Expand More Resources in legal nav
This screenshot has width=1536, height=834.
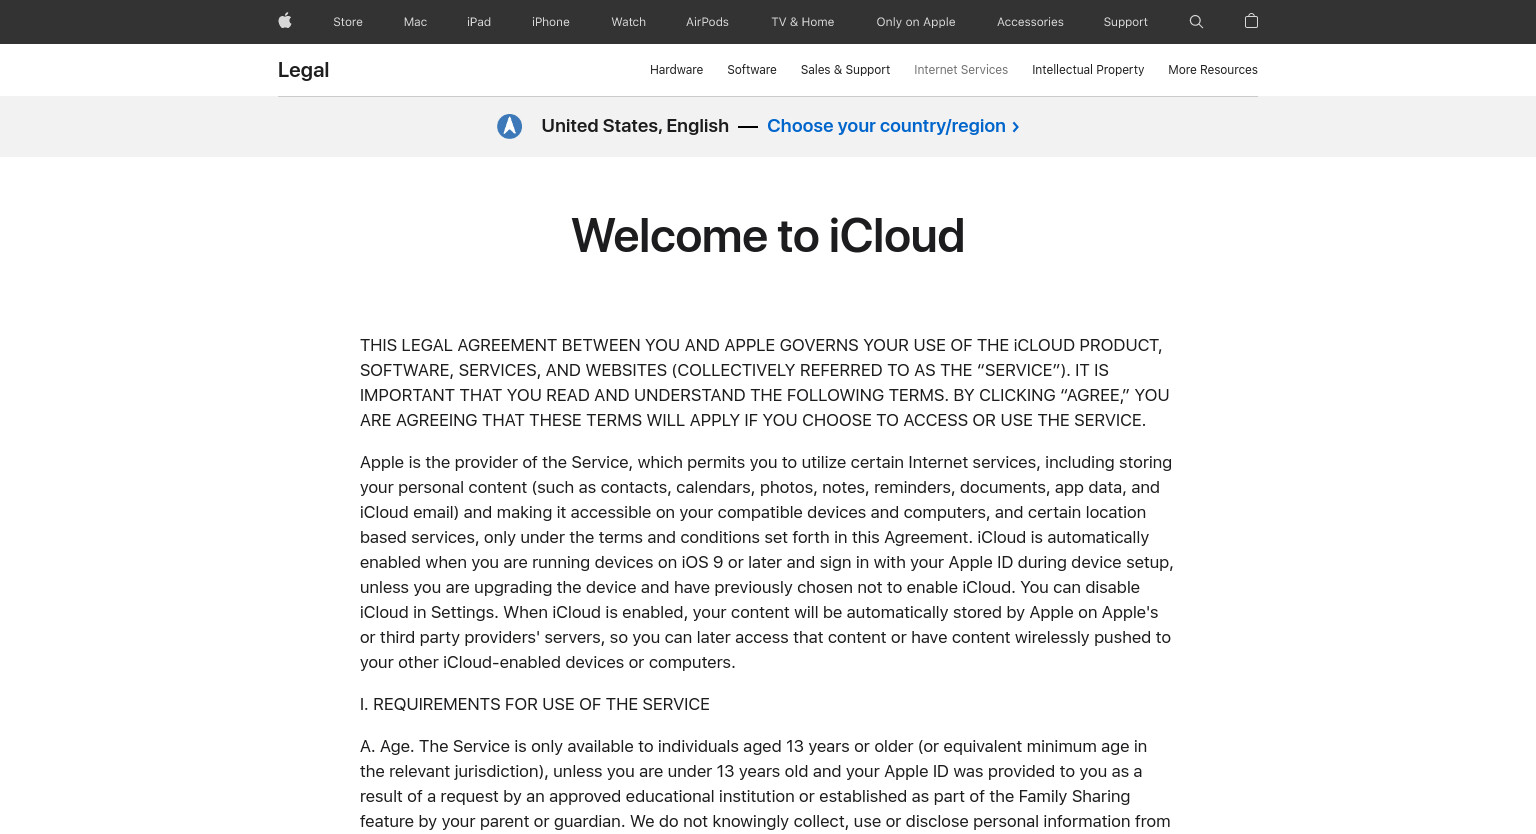point(1213,70)
